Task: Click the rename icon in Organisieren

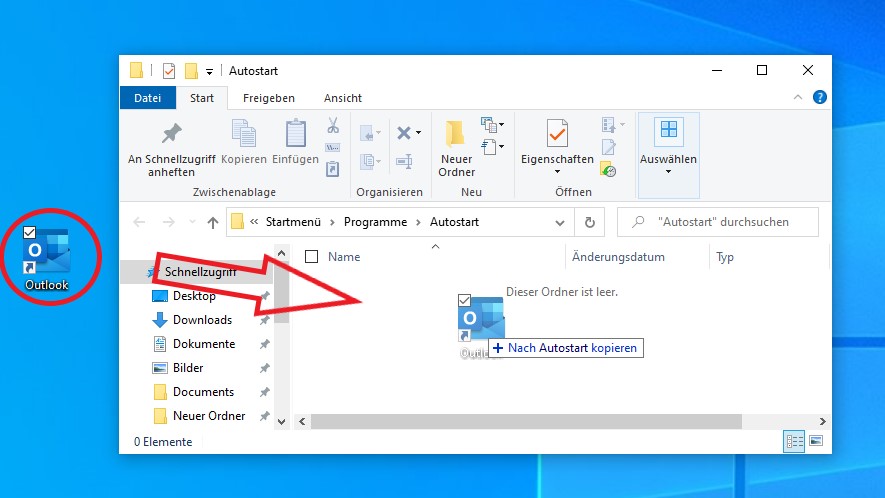Action: pos(404,161)
